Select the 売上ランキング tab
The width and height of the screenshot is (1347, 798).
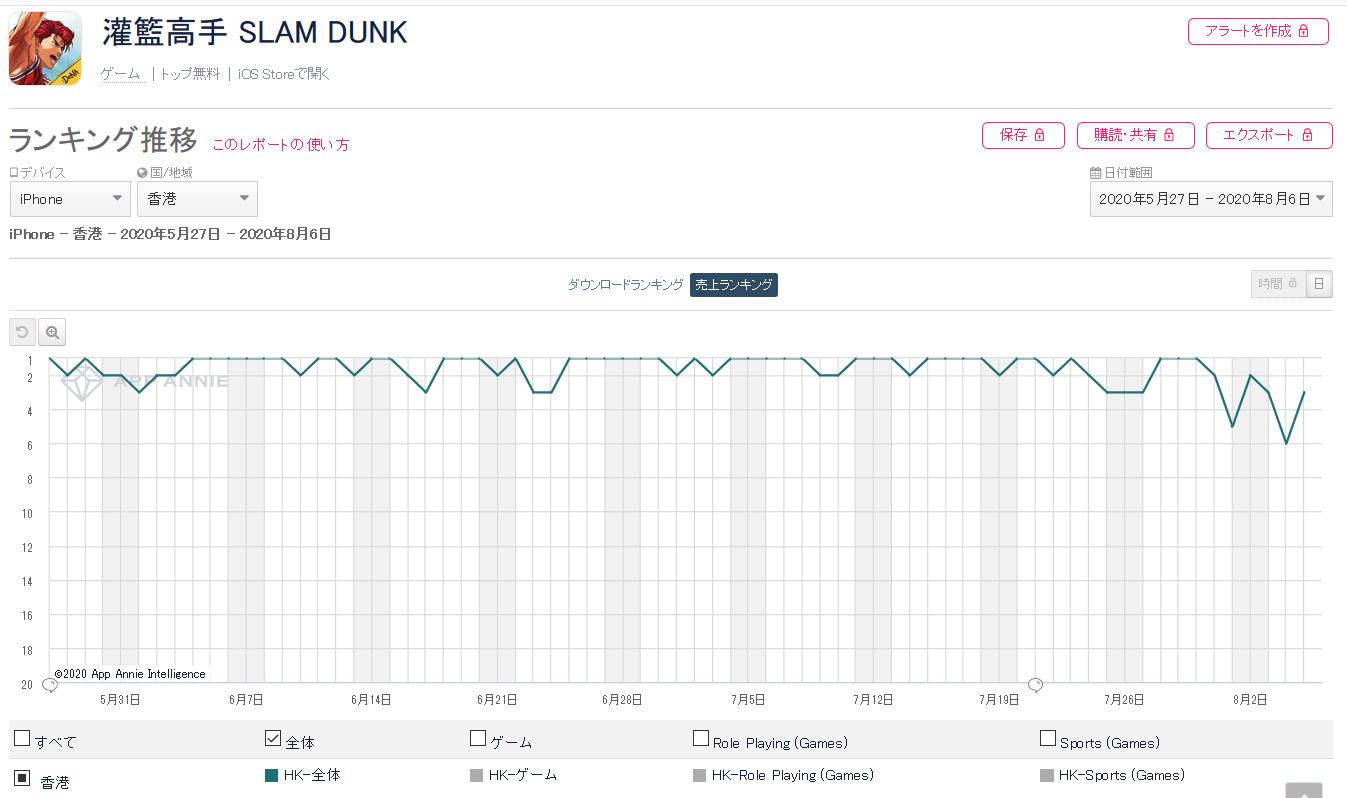[734, 285]
